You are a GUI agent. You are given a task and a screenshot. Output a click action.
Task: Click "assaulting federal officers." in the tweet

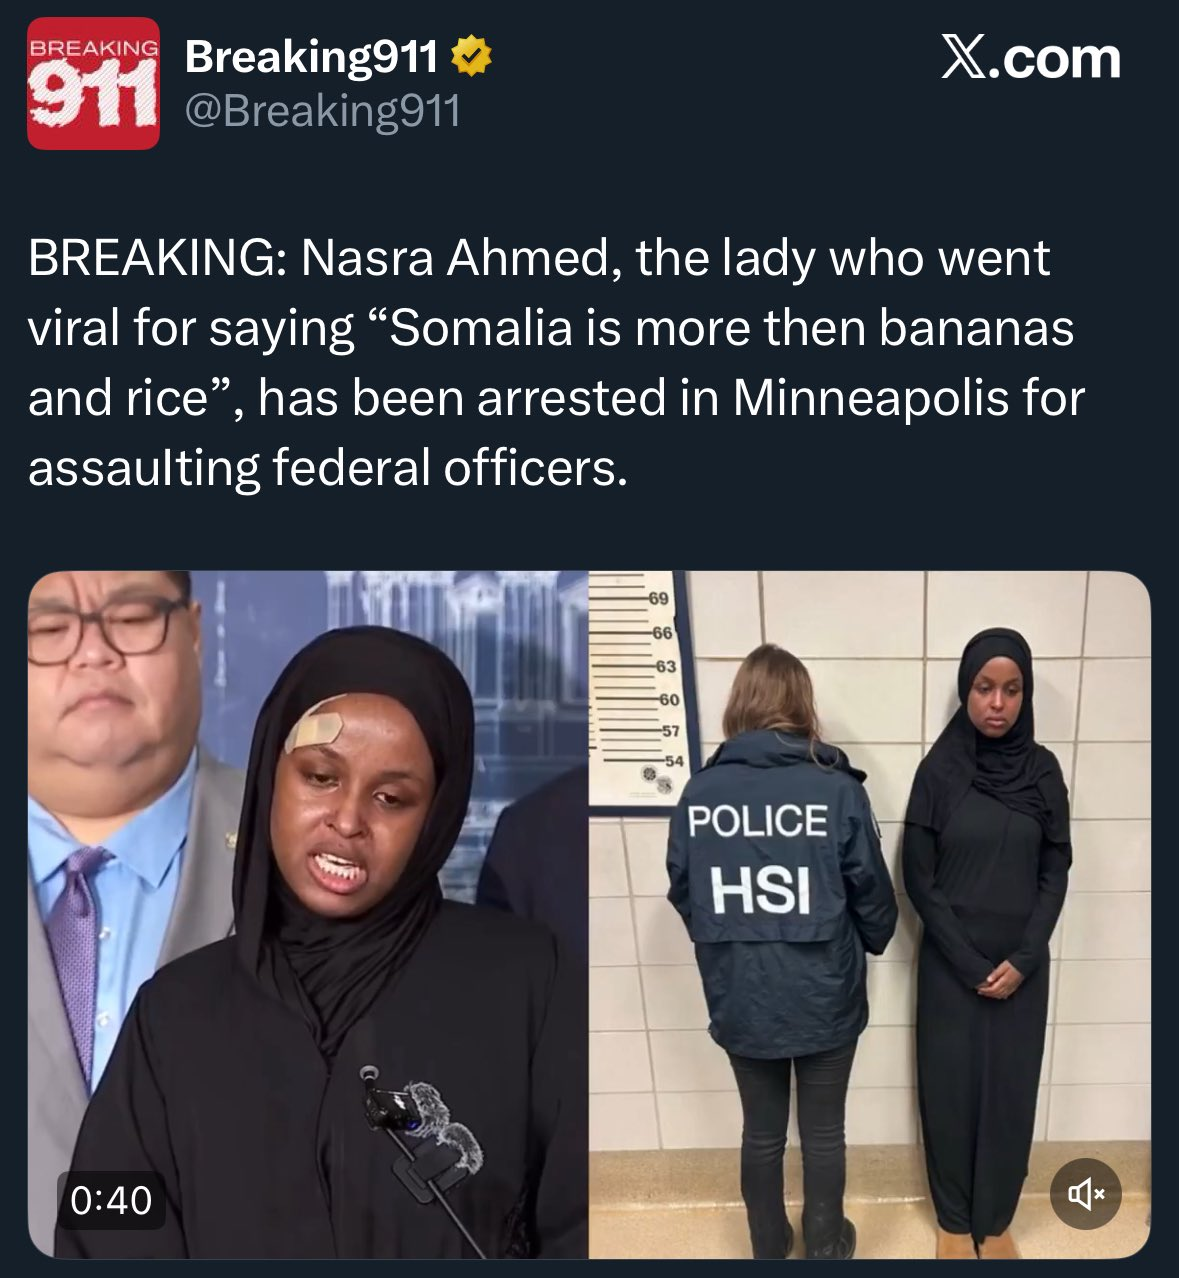click(328, 468)
